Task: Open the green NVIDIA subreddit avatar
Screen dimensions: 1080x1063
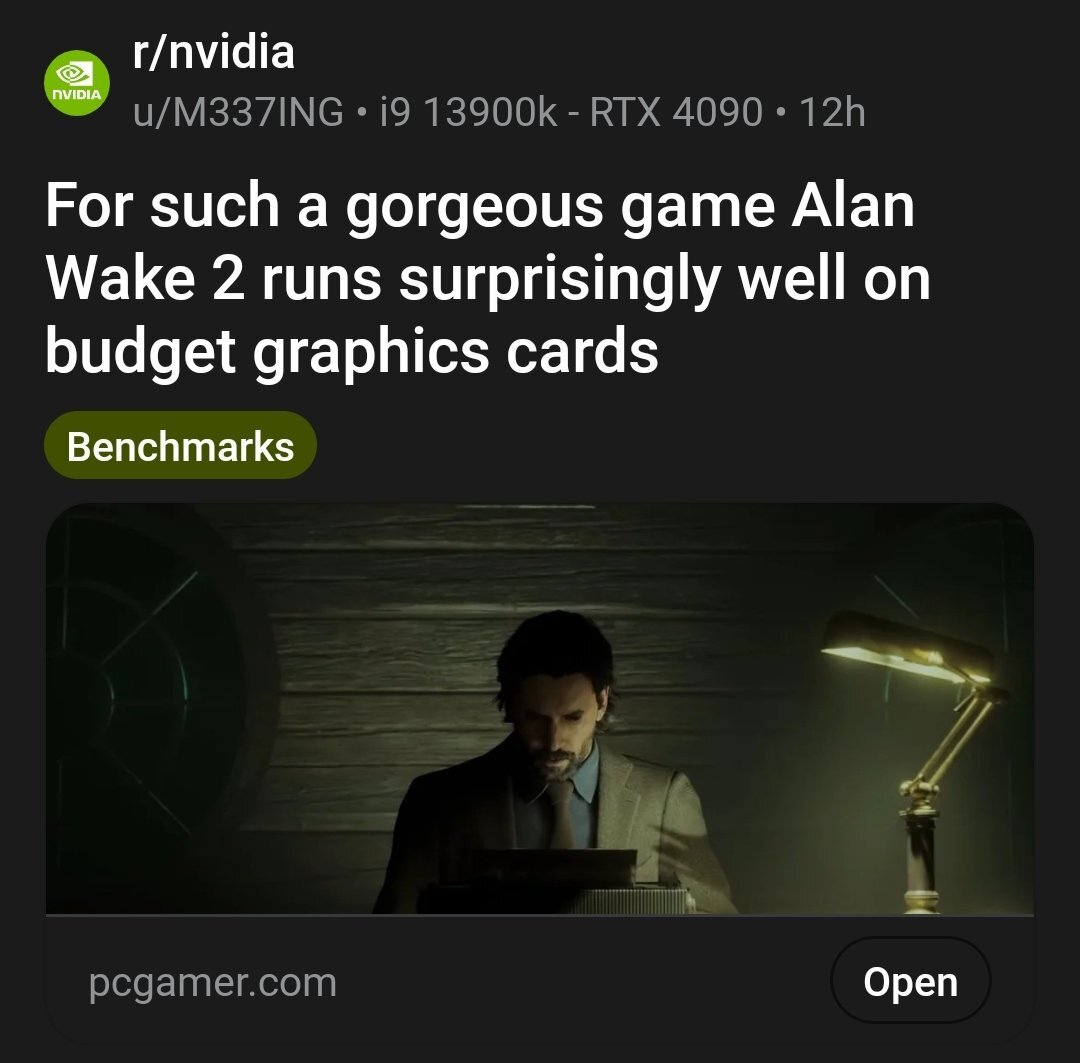Action: pos(76,83)
